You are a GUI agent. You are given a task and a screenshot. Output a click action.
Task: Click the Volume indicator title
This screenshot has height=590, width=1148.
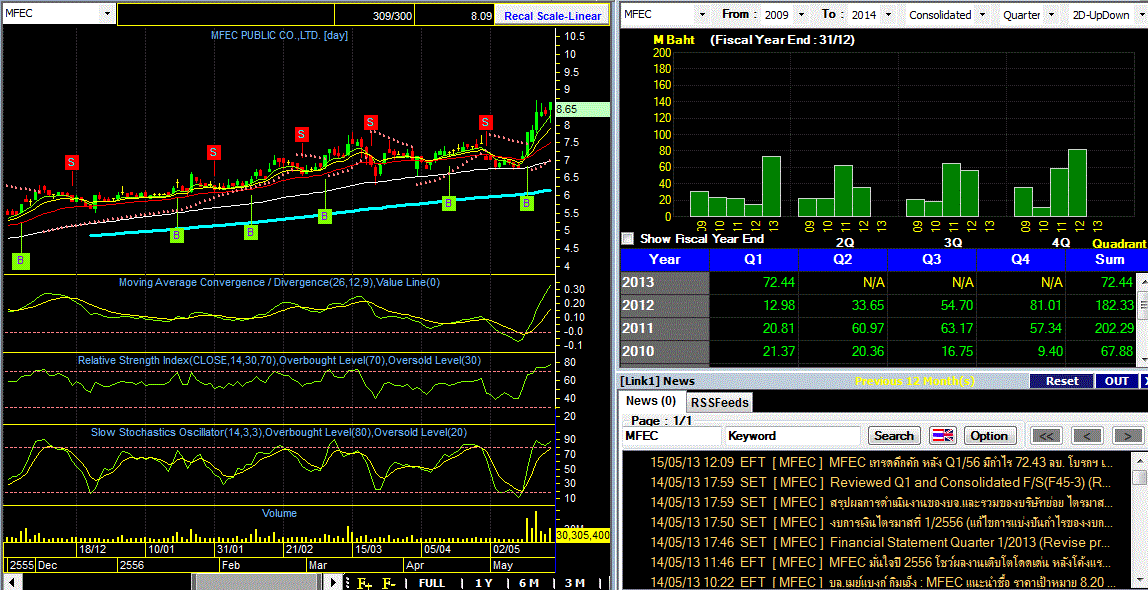(280, 513)
